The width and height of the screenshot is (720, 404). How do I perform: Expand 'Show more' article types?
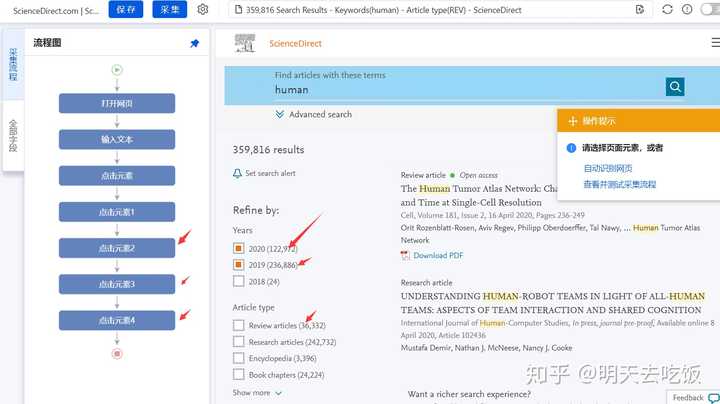[257, 393]
